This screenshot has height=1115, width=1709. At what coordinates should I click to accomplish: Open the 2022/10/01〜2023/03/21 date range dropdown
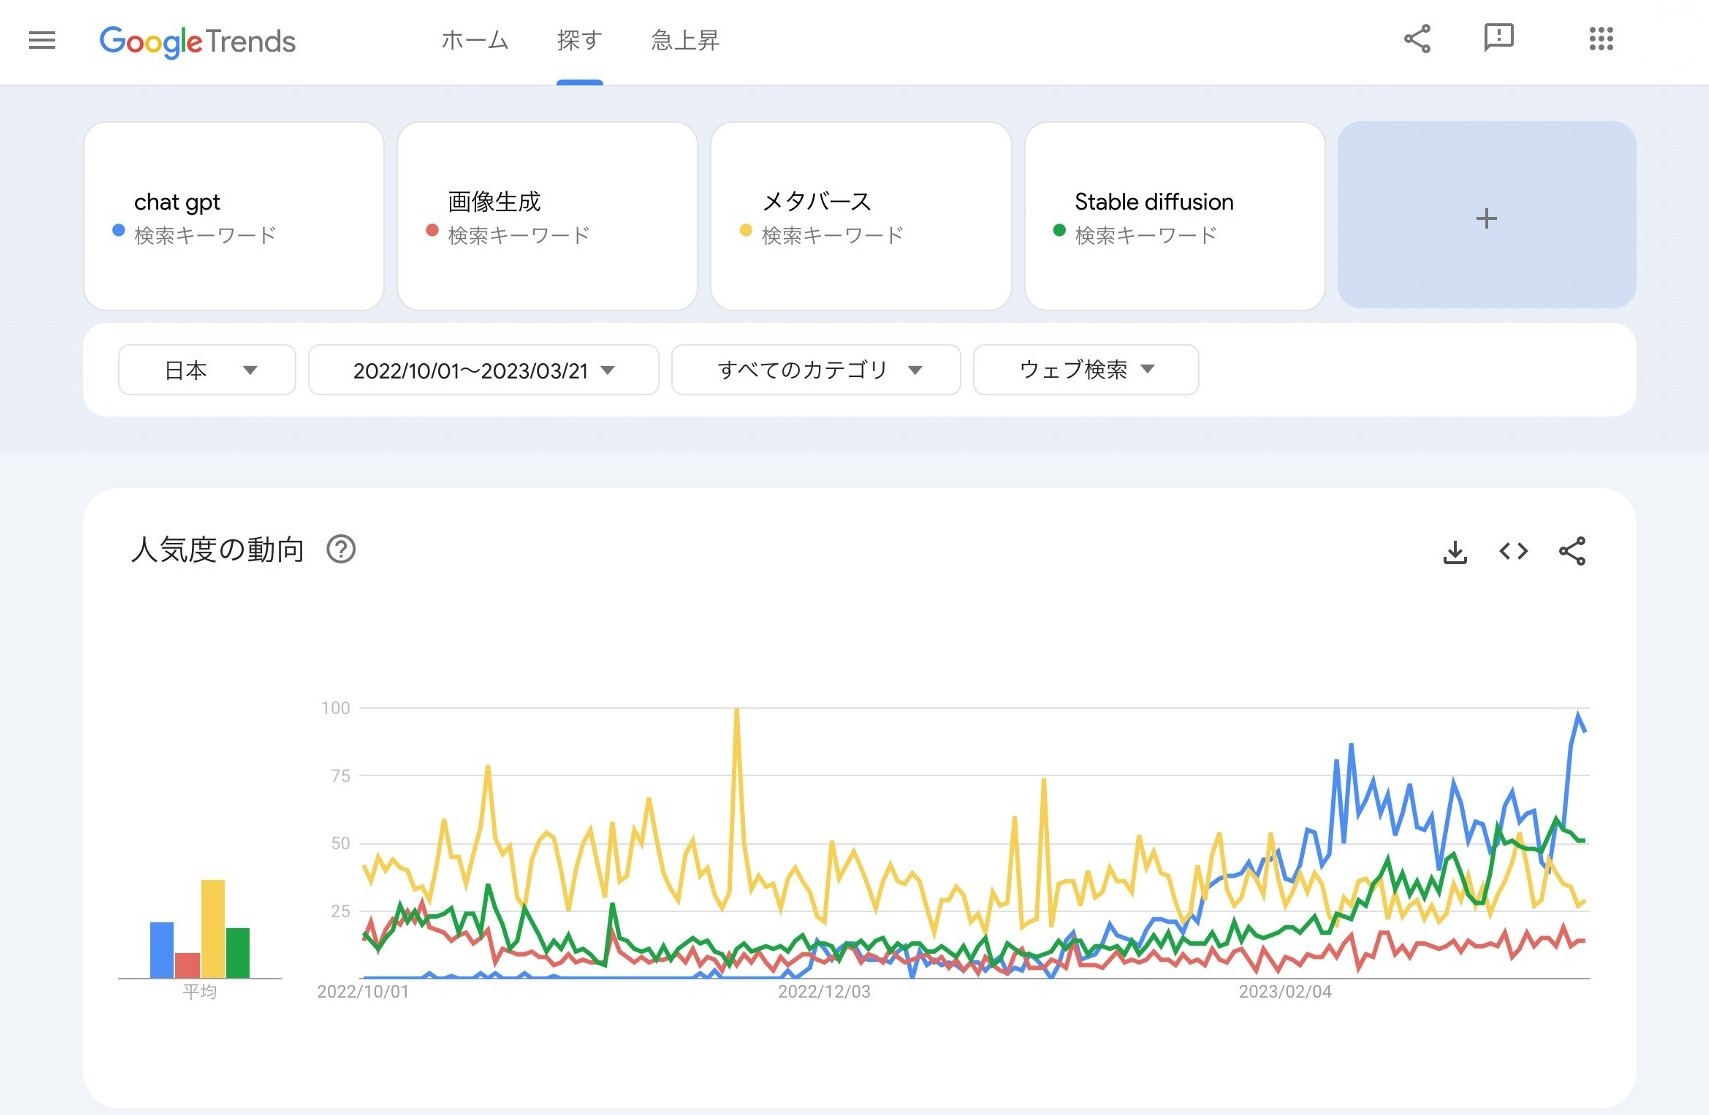(484, 370)
